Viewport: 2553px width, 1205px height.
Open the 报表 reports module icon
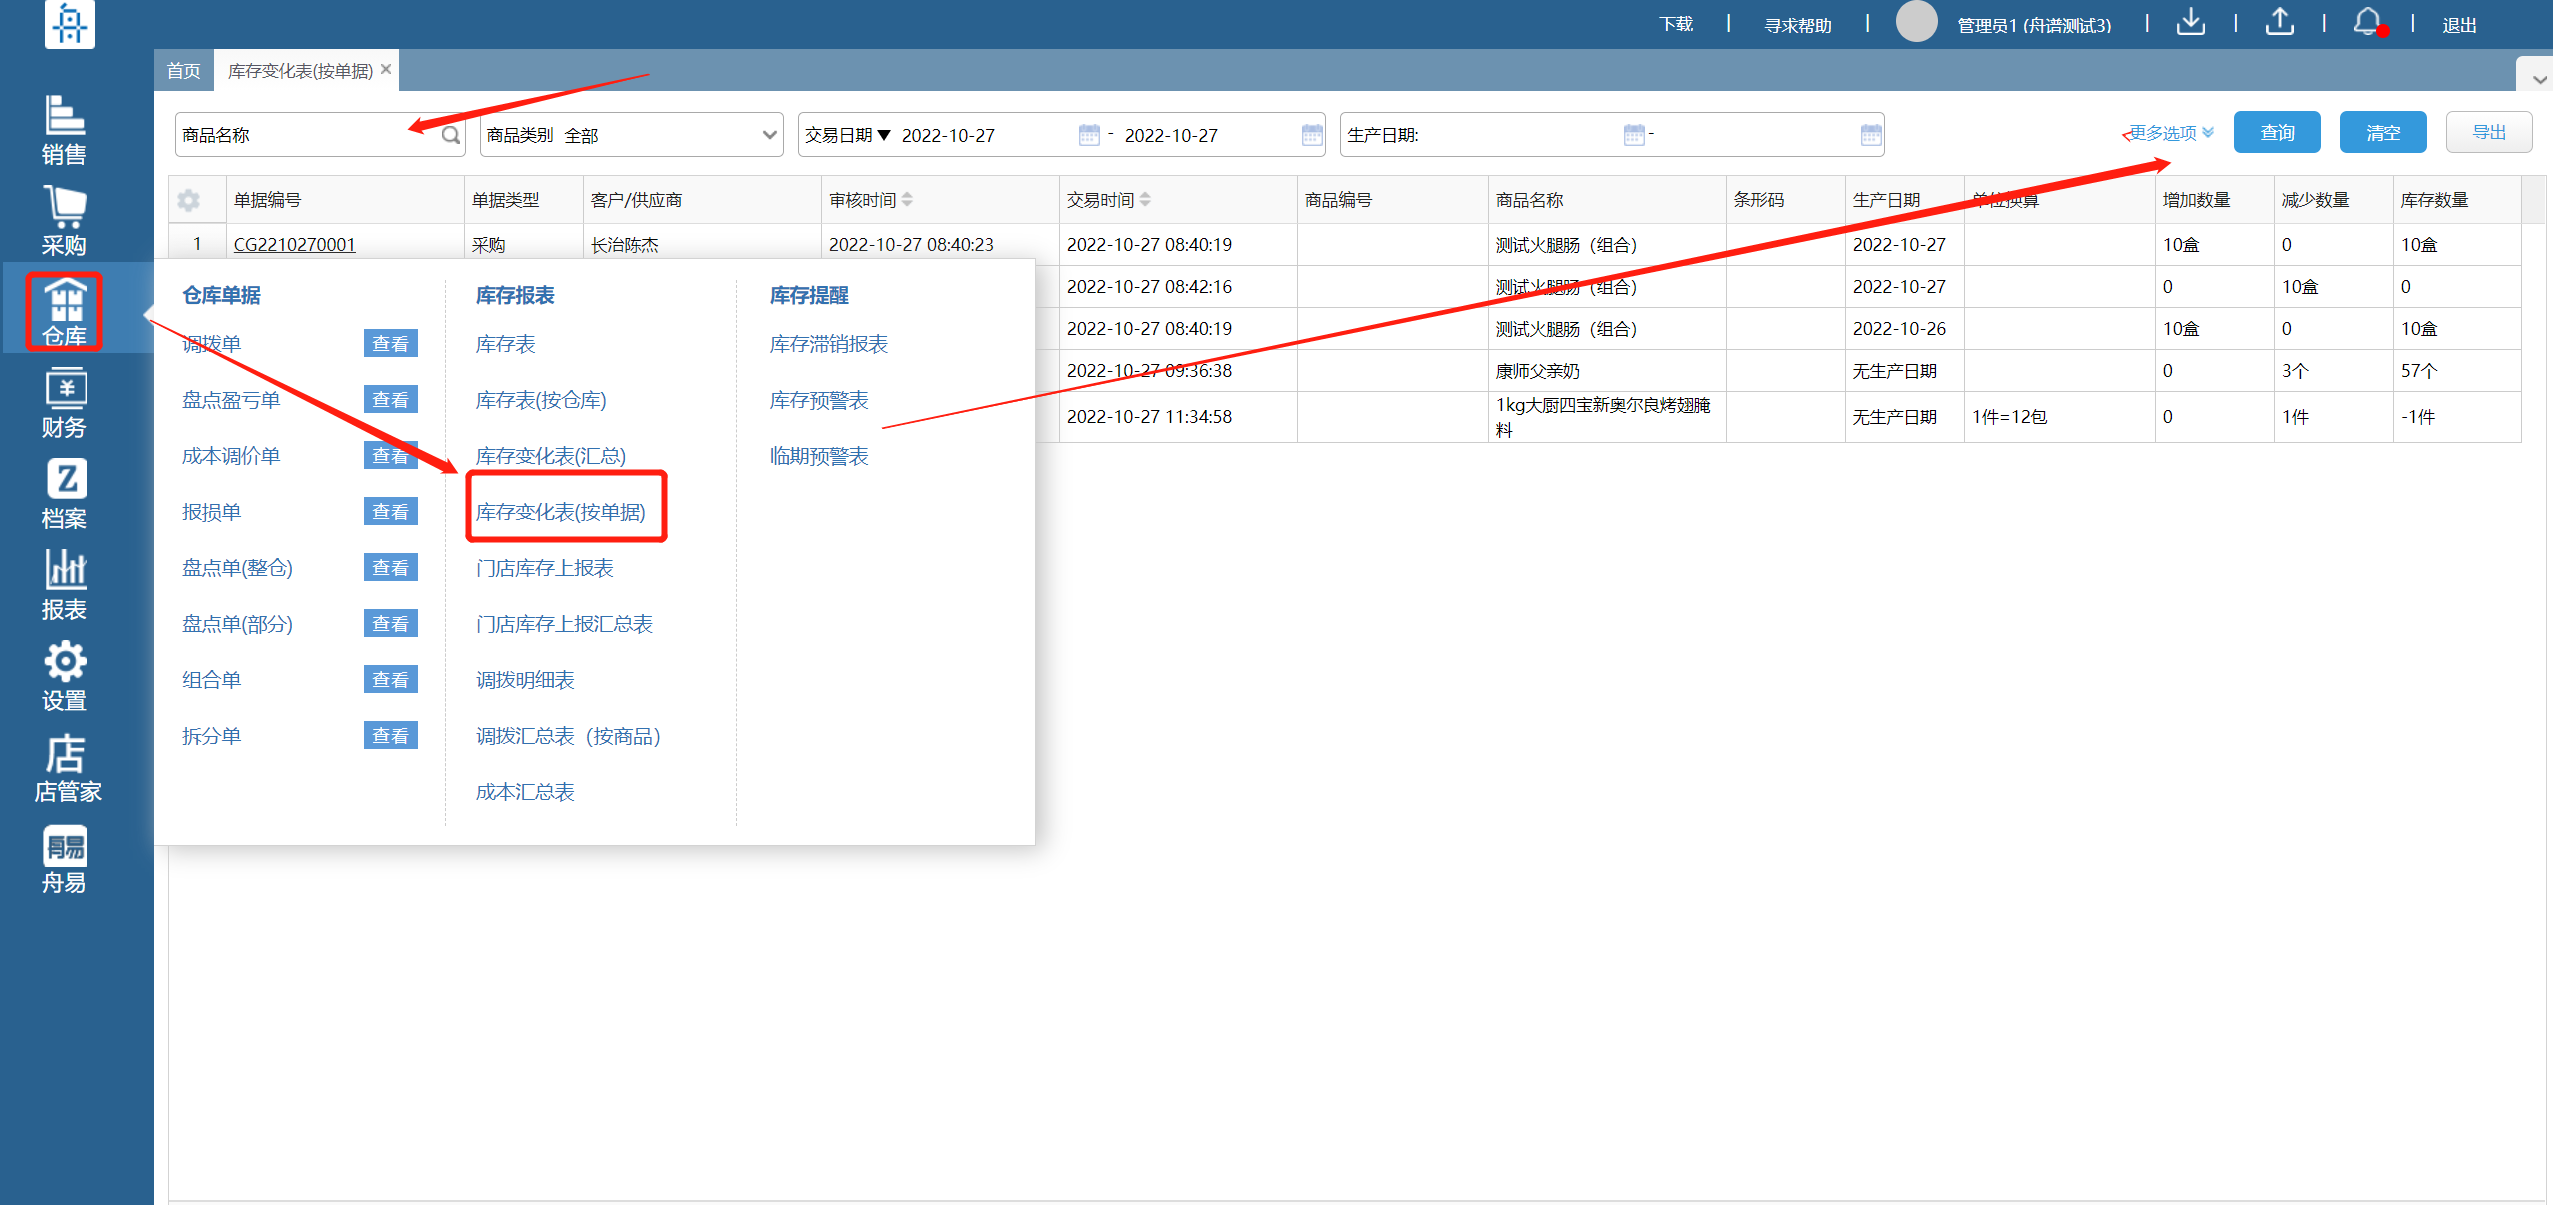coord(65,585)
